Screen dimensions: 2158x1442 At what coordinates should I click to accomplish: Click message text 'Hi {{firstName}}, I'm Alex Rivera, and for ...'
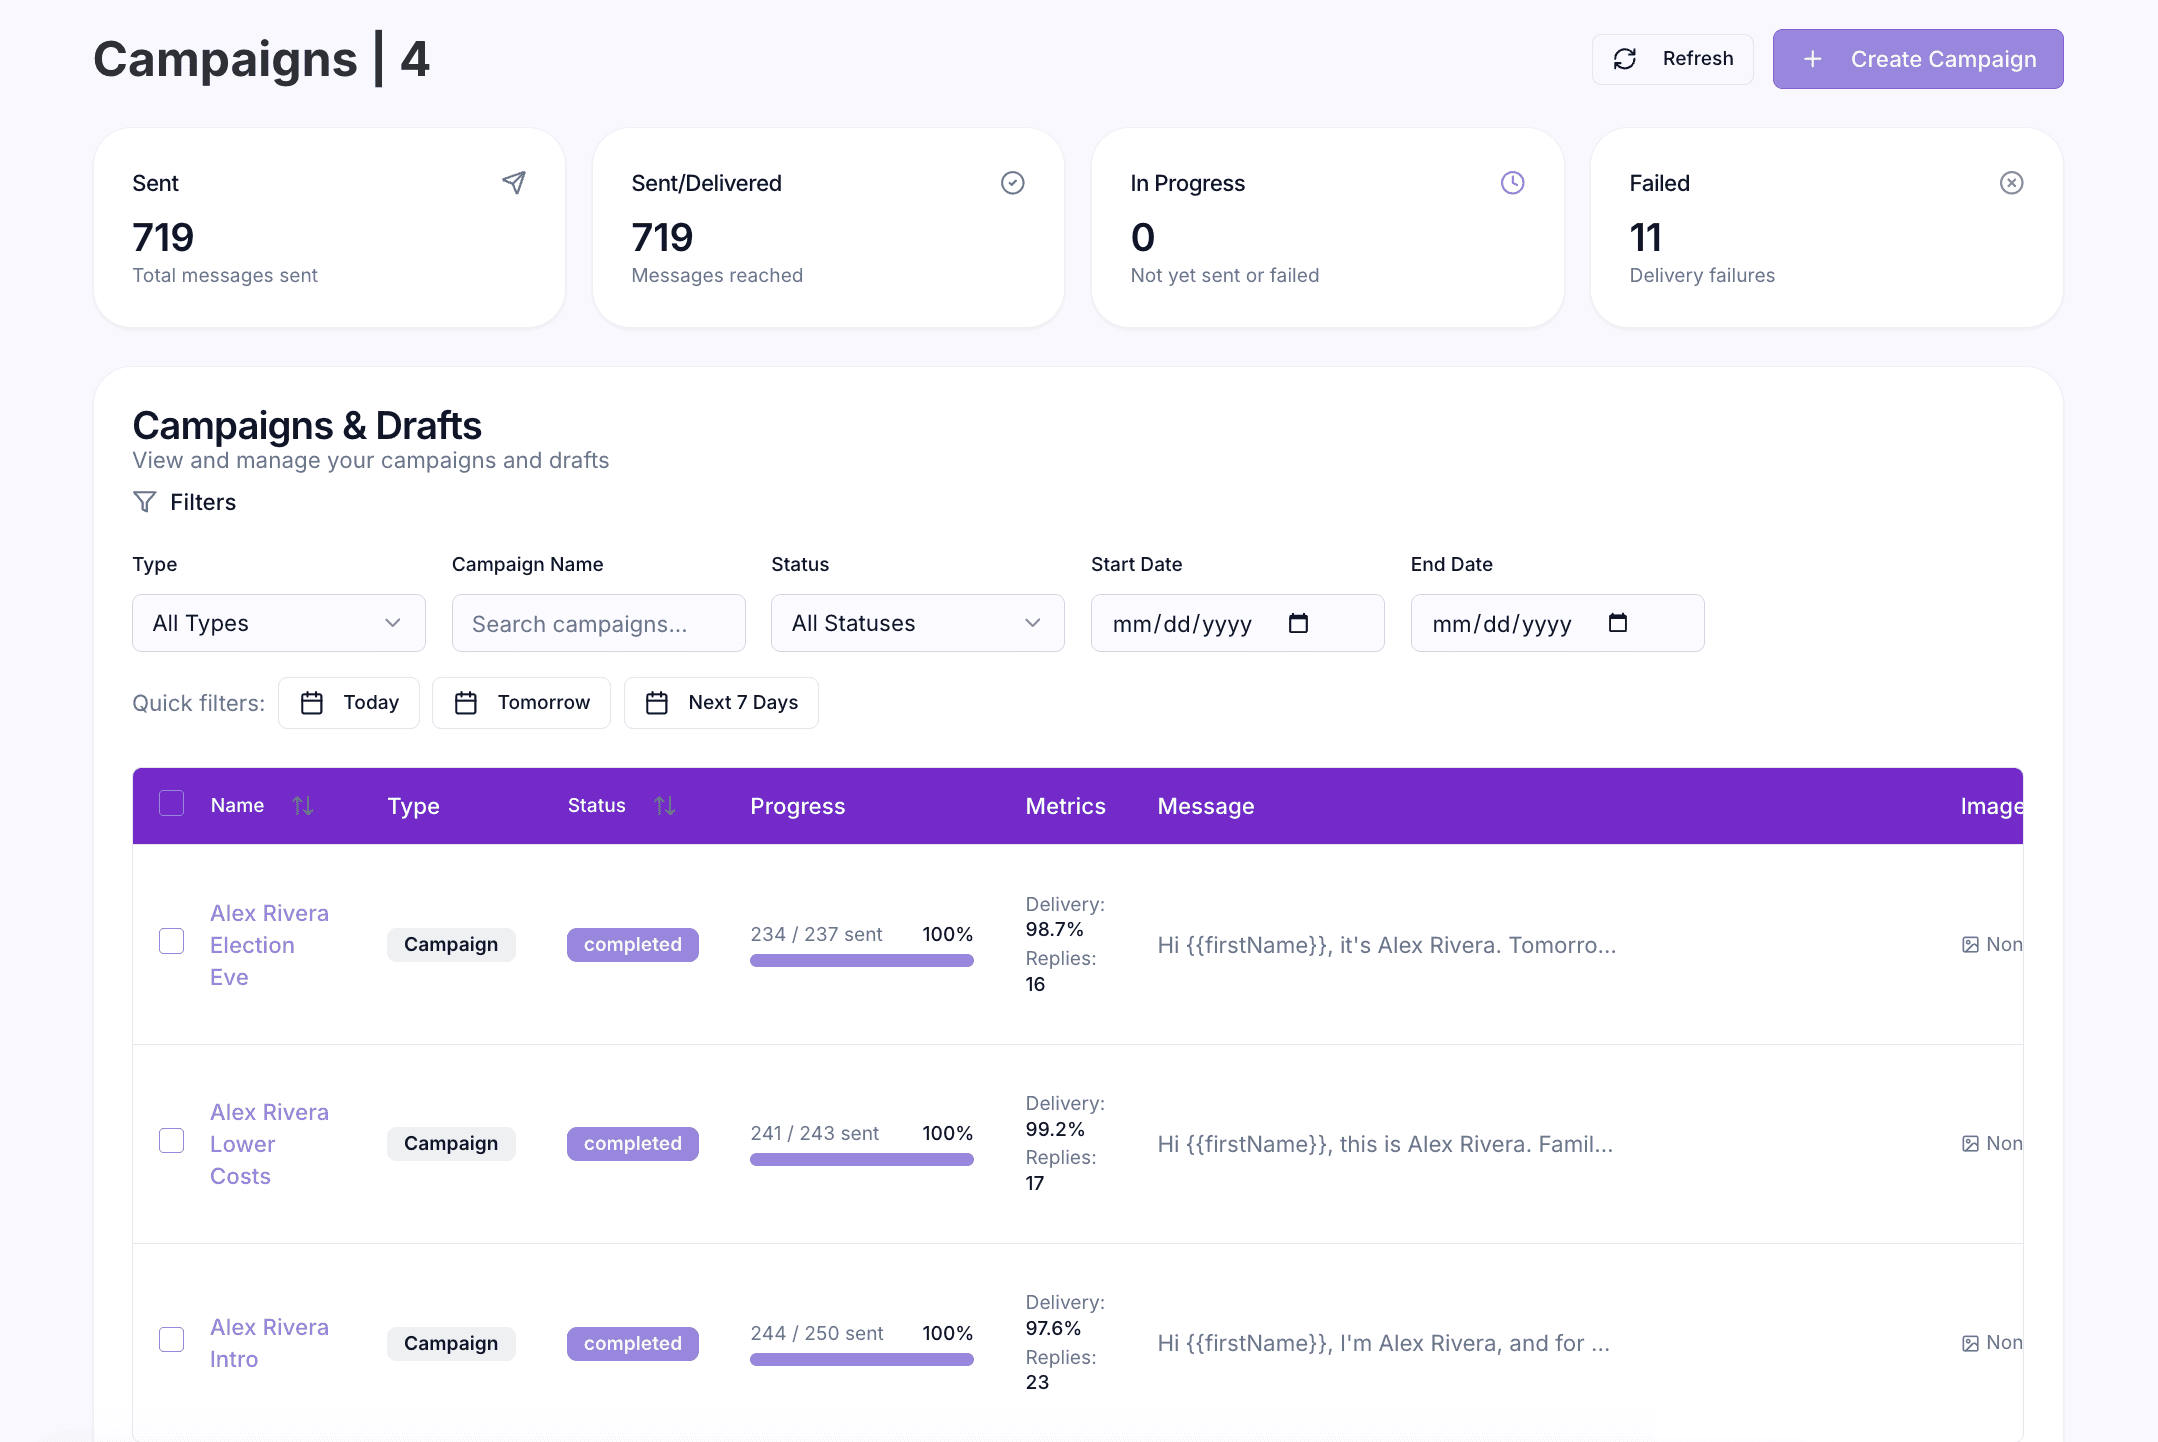[1384, 1343]
